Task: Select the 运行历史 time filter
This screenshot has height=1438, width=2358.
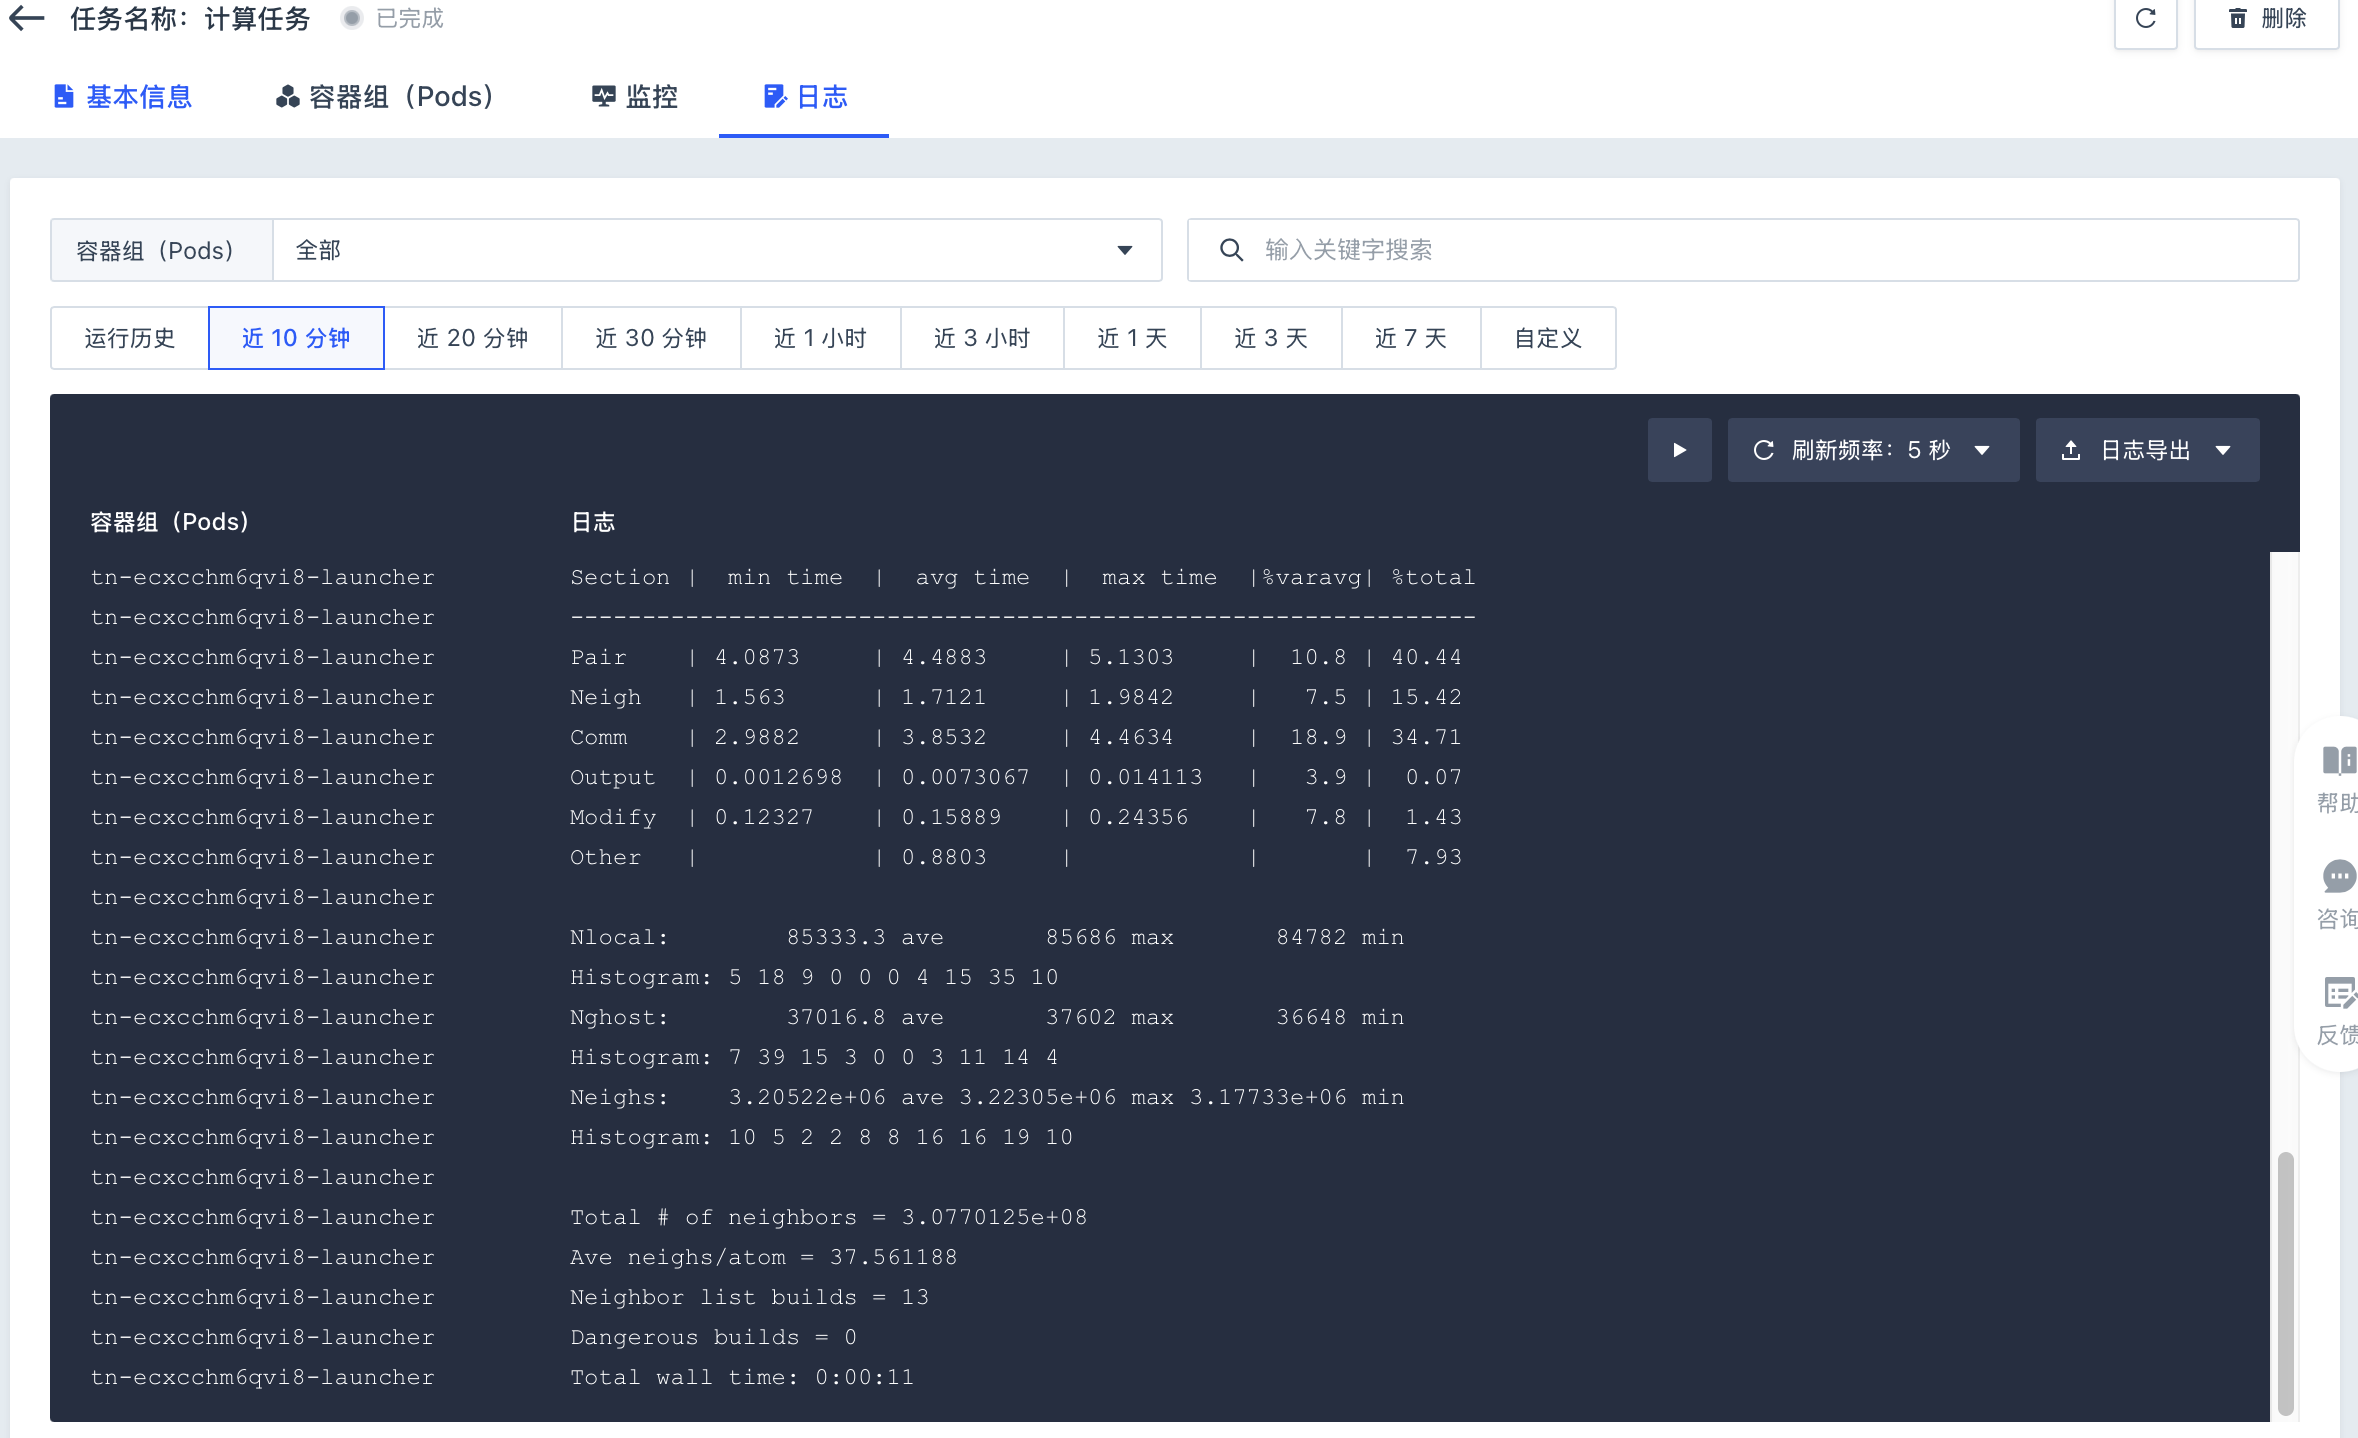Action: click(130, 338)
